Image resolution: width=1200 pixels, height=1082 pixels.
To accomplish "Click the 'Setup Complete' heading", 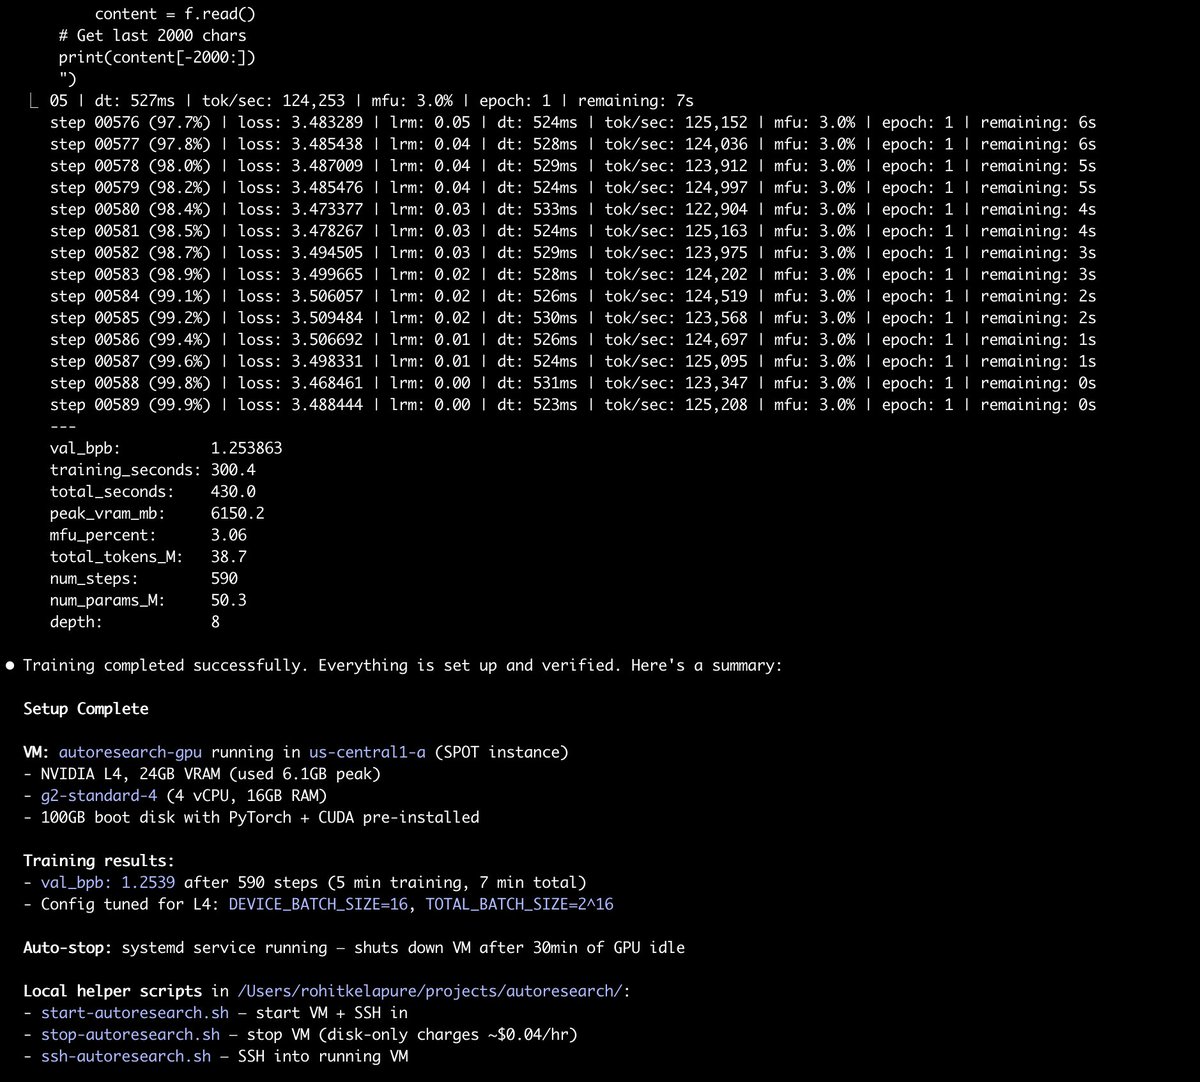I will pyautogui.click(x=86, y=709).
